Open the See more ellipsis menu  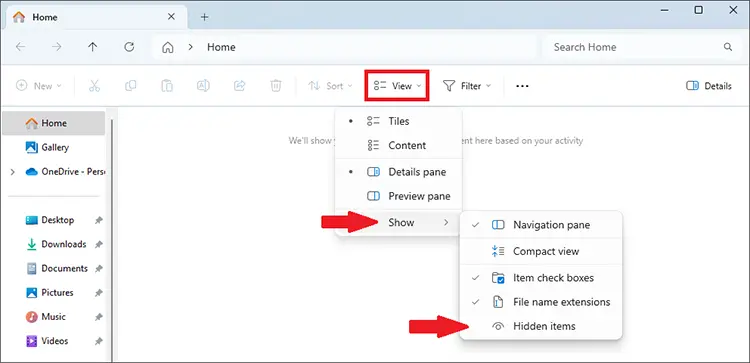pos(522,86)
